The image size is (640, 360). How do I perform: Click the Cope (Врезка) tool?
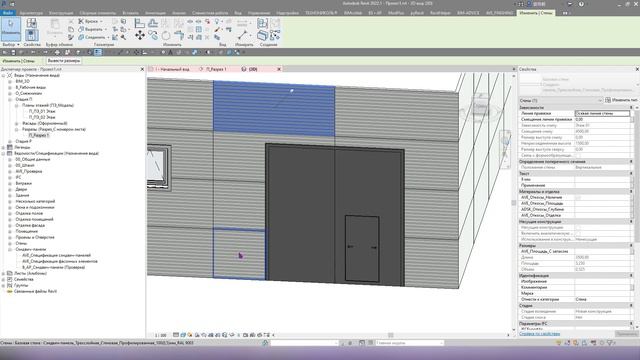(90, 21)
